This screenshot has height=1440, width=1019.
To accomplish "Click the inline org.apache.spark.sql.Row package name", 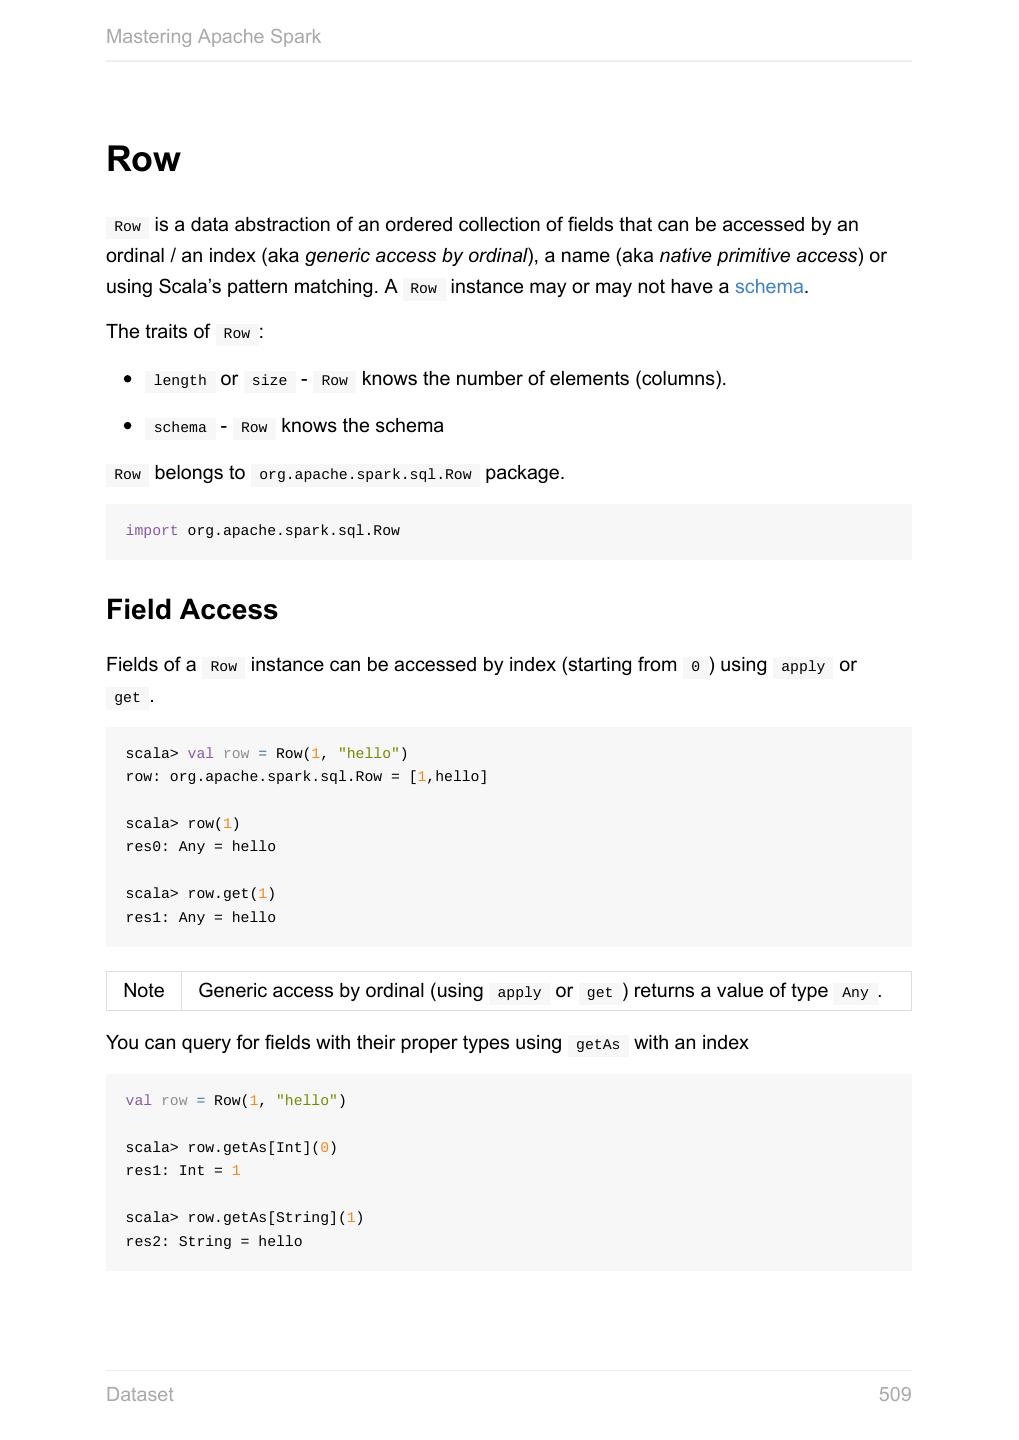I will pos(365,475).
